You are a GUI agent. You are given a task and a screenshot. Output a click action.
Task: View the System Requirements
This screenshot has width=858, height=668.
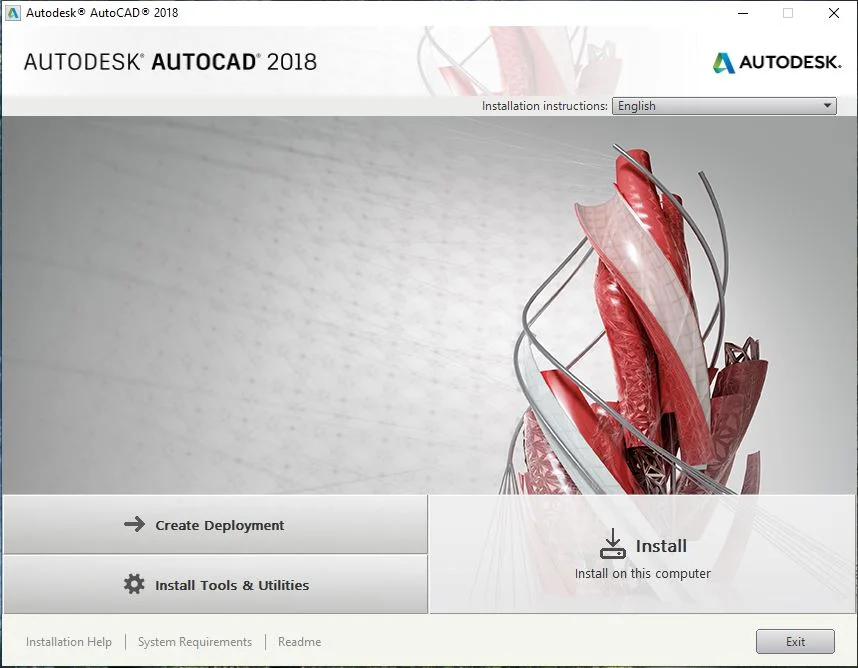[x=194, y=641]
